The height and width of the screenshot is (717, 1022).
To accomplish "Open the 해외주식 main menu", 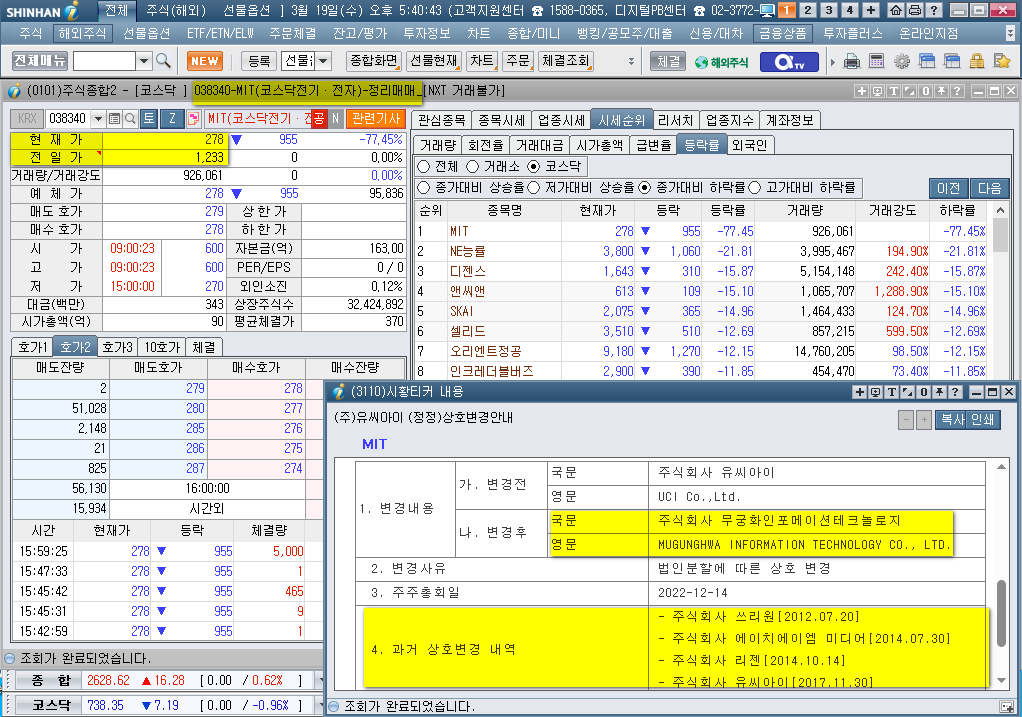I will click(81, 33).
